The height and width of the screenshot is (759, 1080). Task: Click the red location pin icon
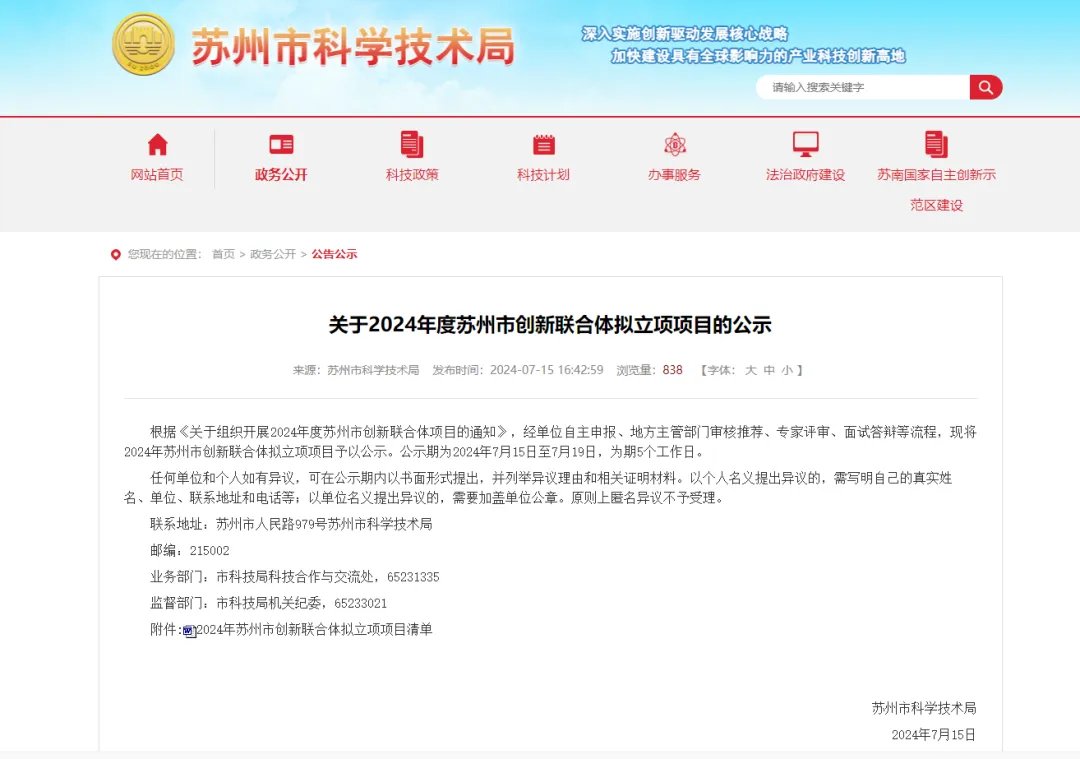click(x=116, y=255)
